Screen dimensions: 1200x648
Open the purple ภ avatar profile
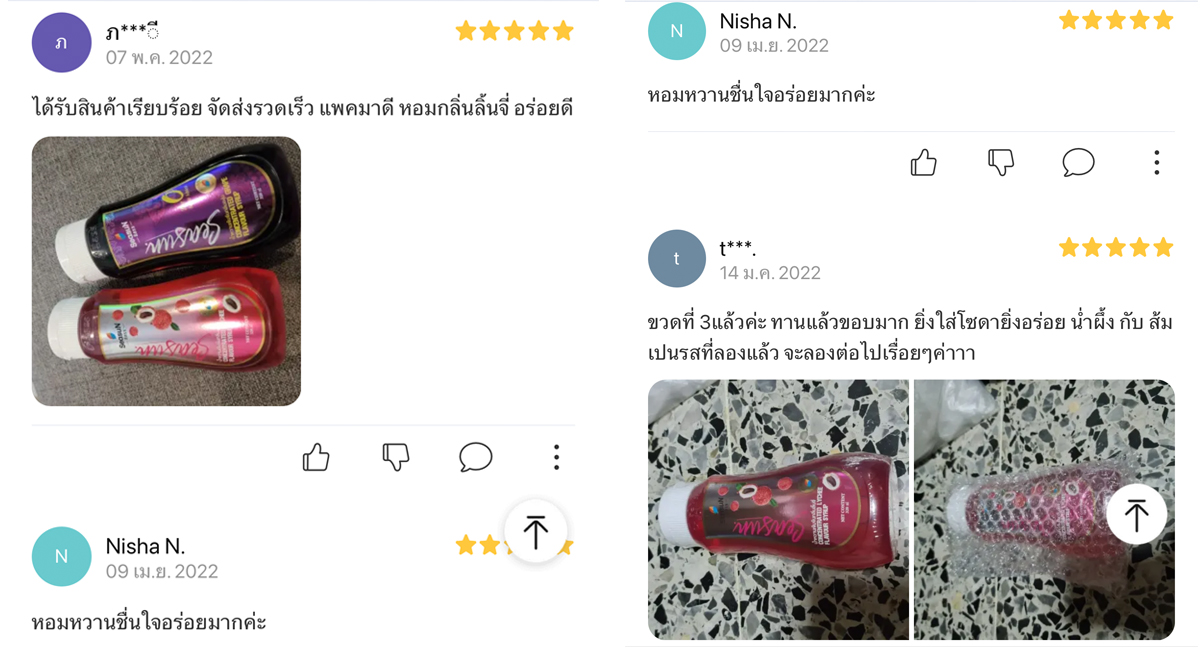pyautogui.click(x=62, y=42)
